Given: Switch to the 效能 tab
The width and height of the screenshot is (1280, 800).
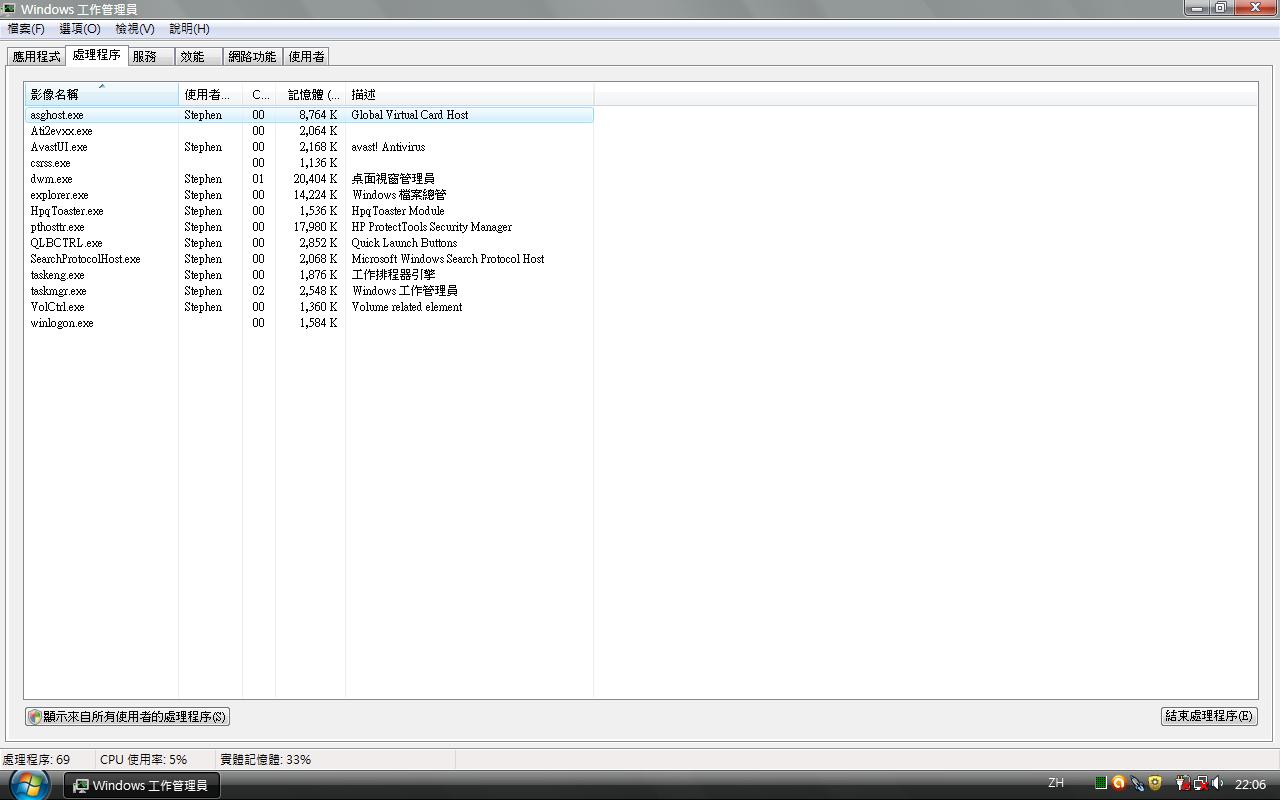Looking at the screenshot, I should click(x=199, y=57).
